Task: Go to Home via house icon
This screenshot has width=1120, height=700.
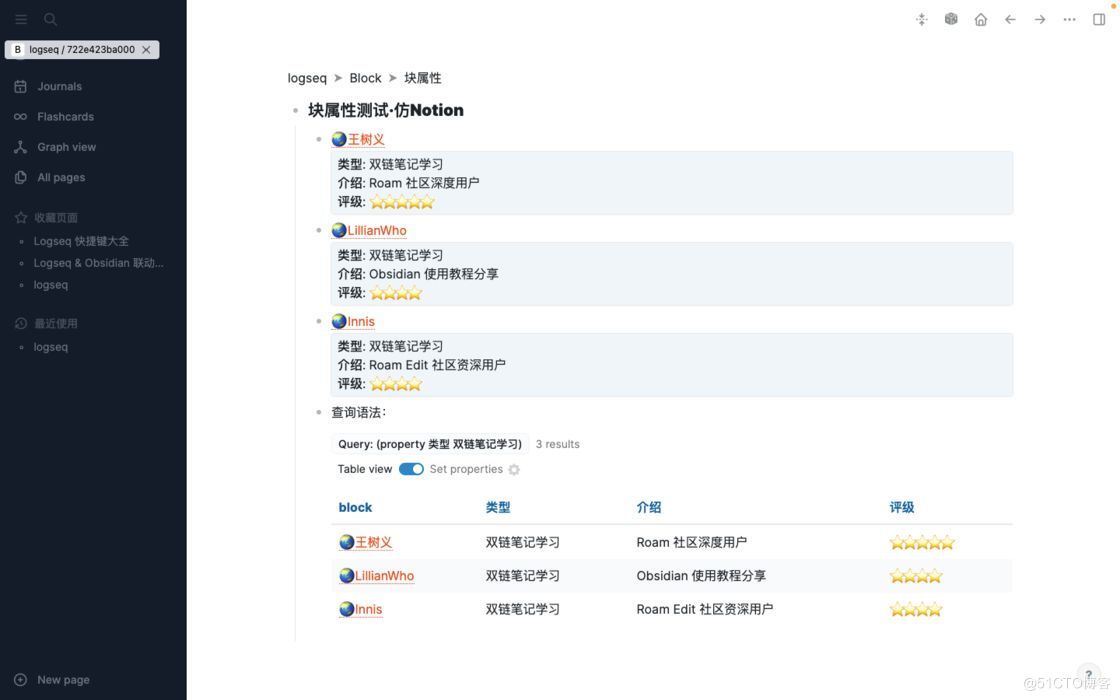Action: point(981,19)
